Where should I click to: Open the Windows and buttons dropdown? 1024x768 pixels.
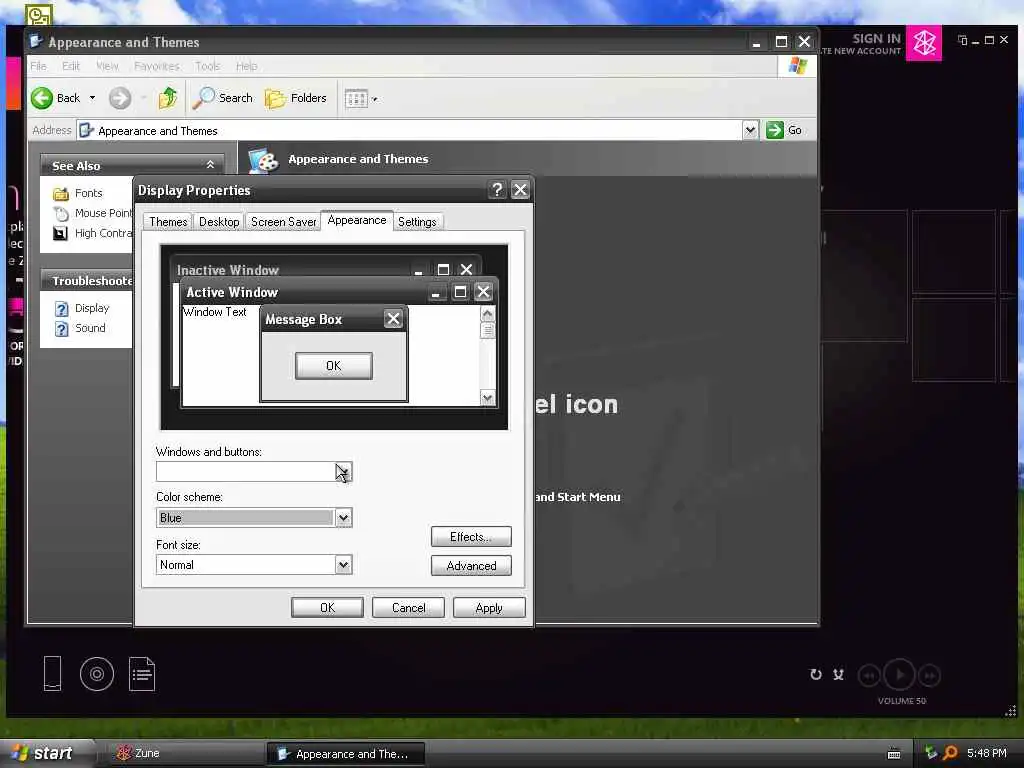[344, 472]
